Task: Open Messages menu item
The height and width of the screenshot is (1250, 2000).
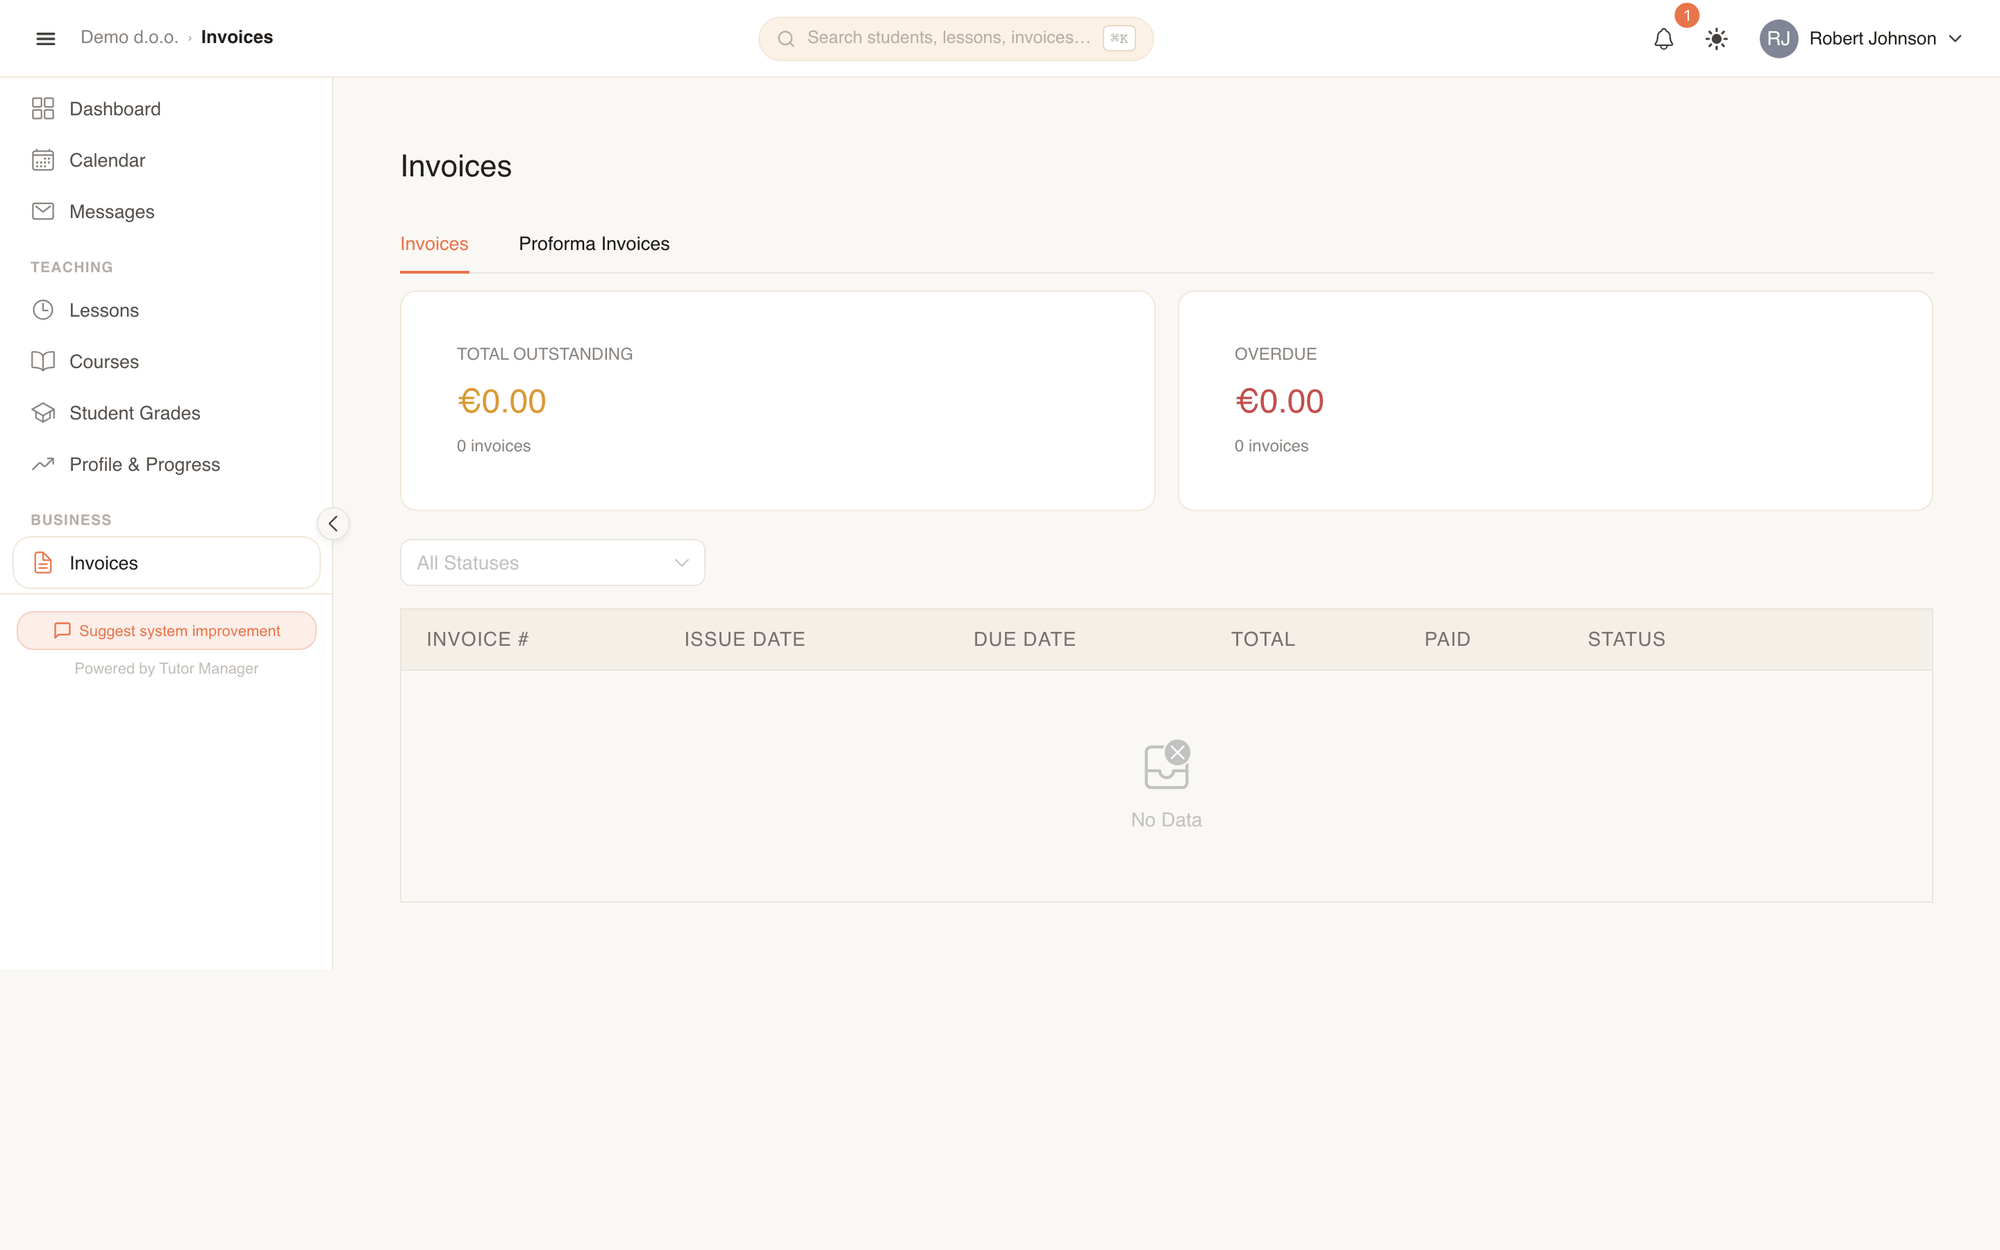Action: (x=166, y=211)
